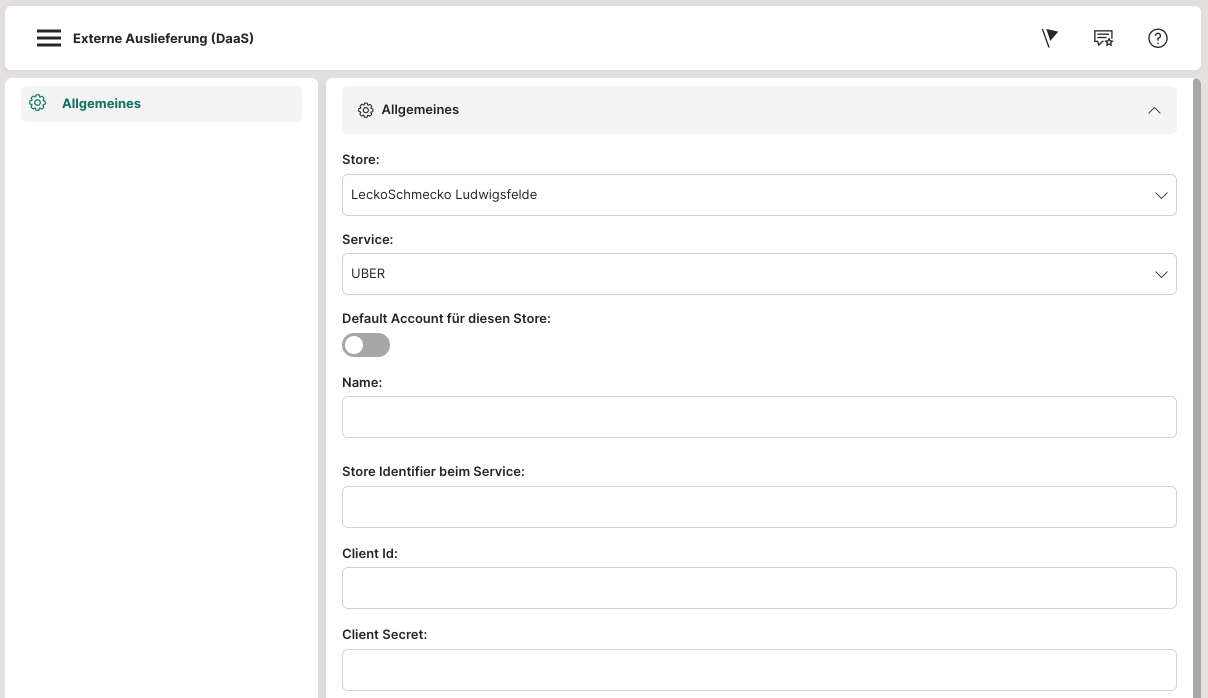Click the Externe Auslieferung (DaaS) page title
The width and height of the screenshot is (1208, 698).
click(163, 38)
